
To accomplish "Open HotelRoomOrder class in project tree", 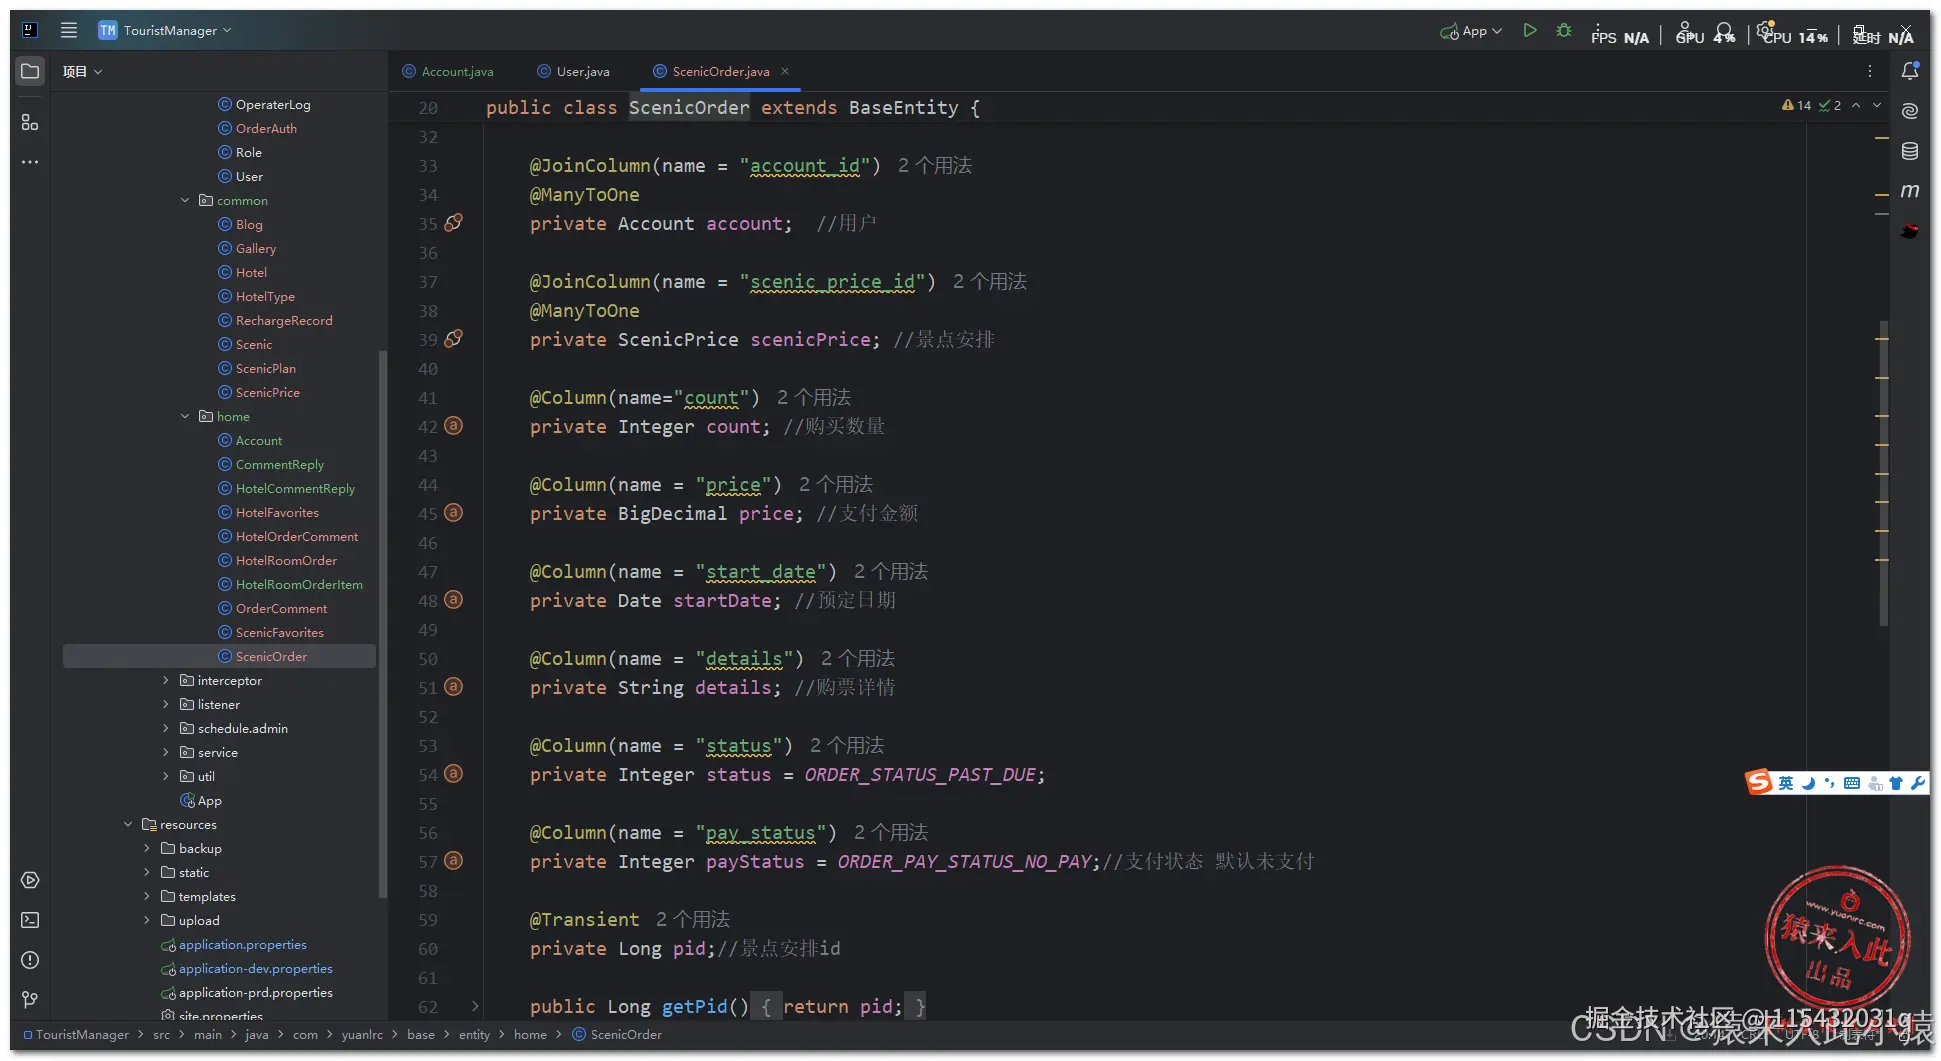I will [x=286, y=561].
